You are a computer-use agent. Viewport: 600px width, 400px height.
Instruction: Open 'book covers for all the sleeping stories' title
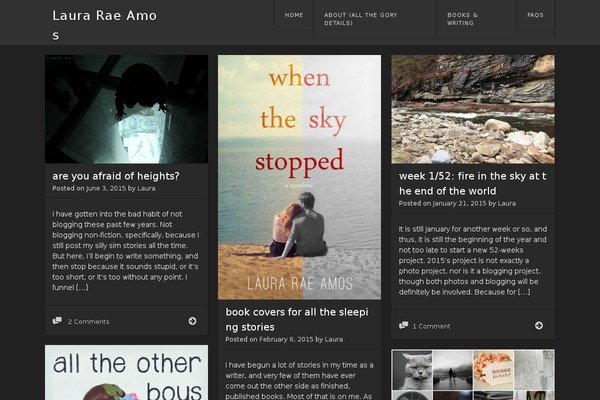(x=297, y=319)
